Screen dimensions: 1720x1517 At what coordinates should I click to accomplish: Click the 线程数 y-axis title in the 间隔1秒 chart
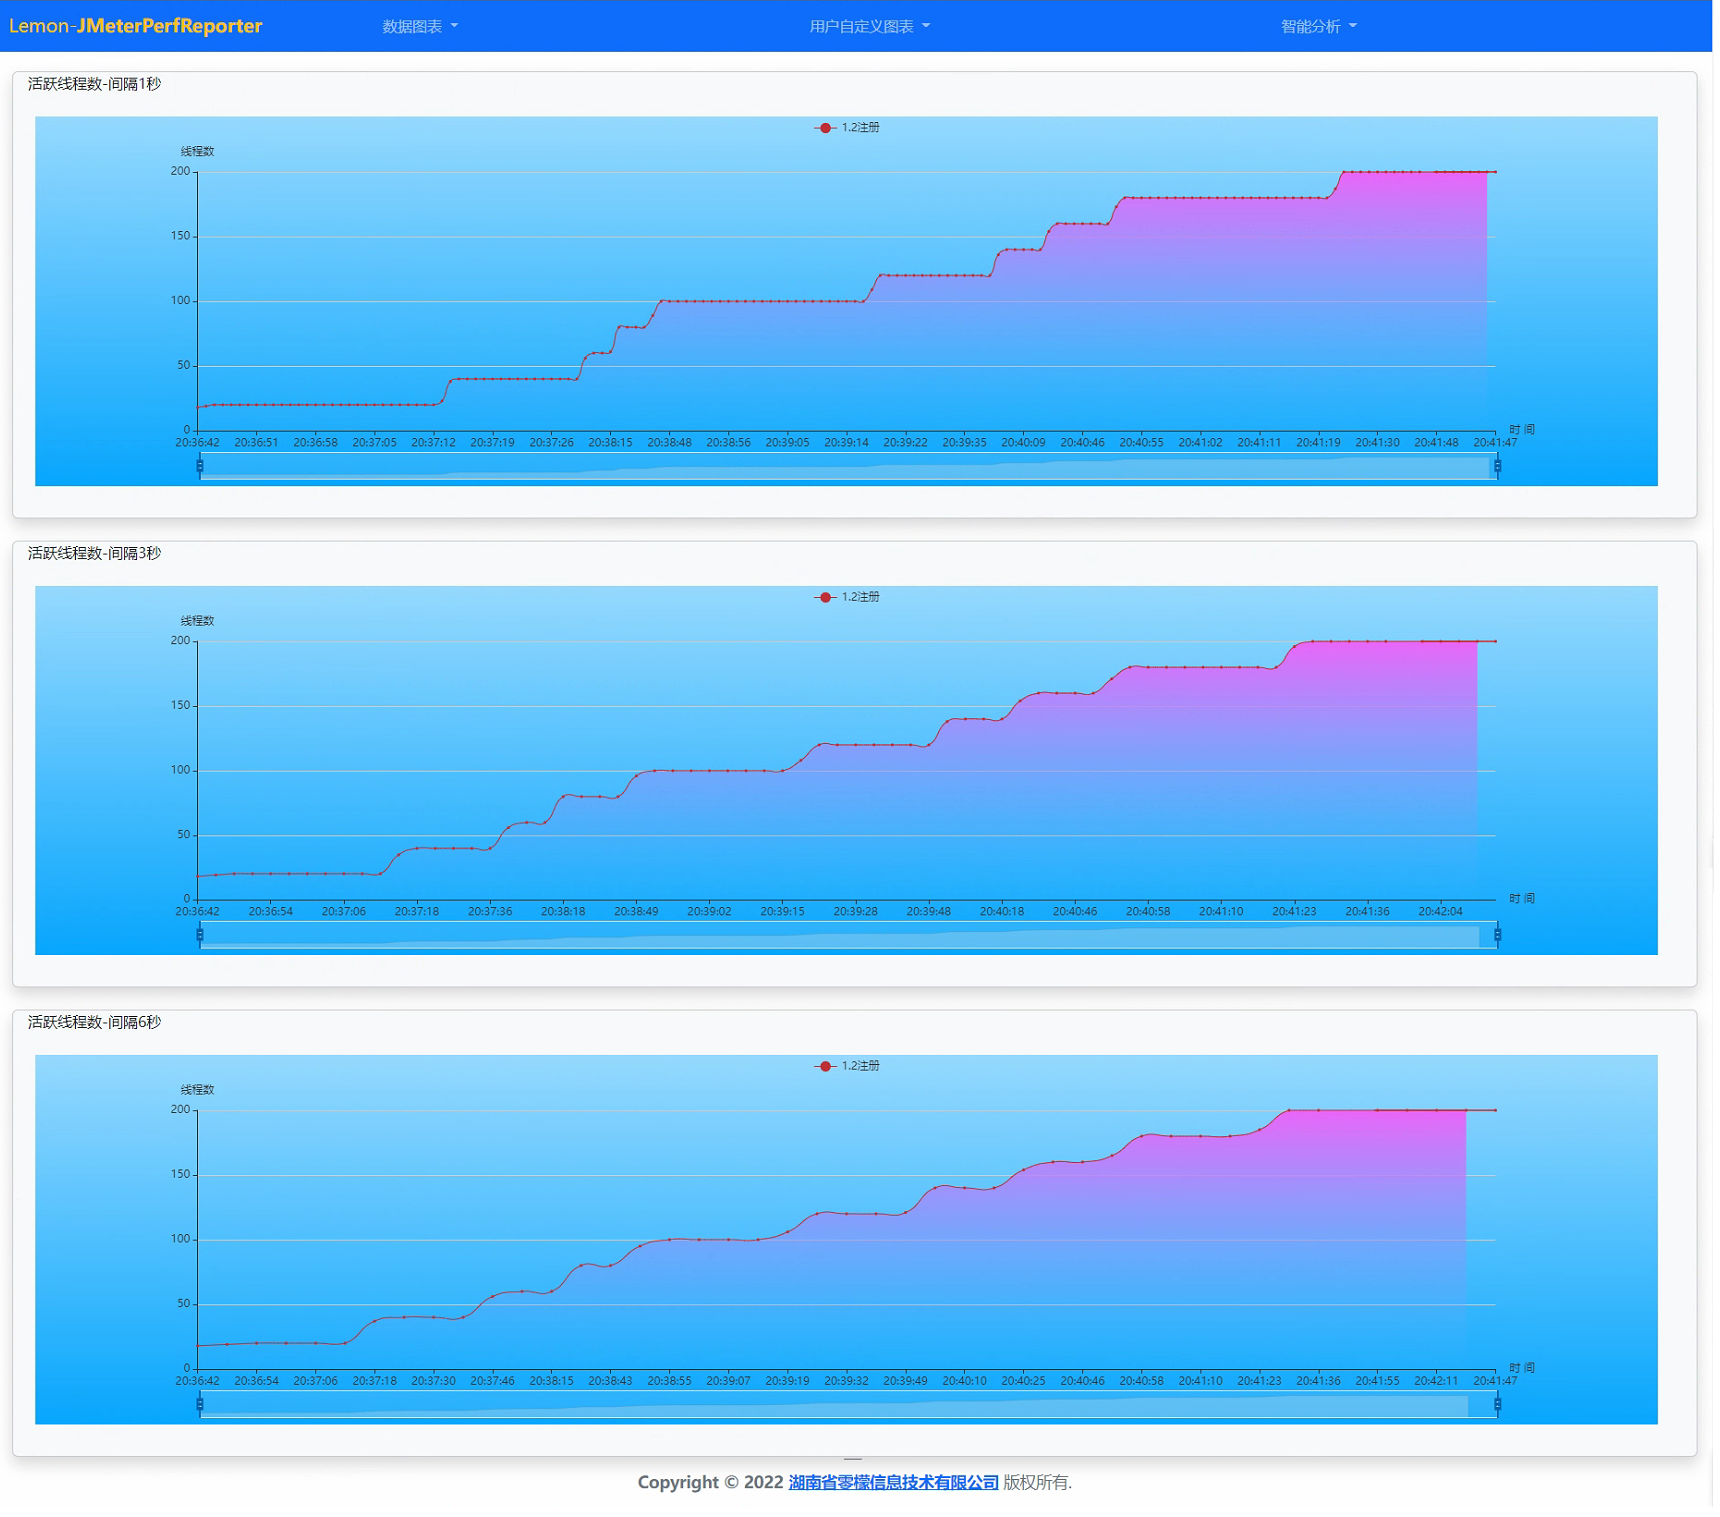pyautogui.click(x=197, y=152)
